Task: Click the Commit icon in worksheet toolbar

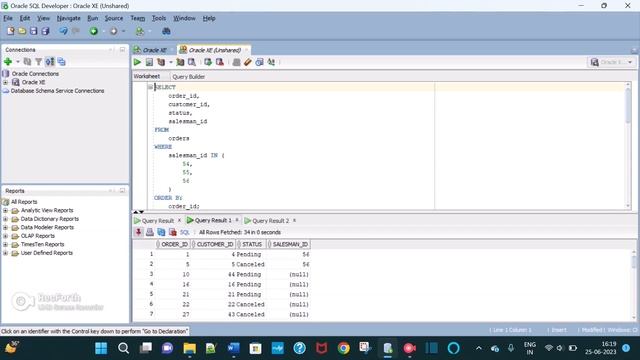Action: [208, 62]
